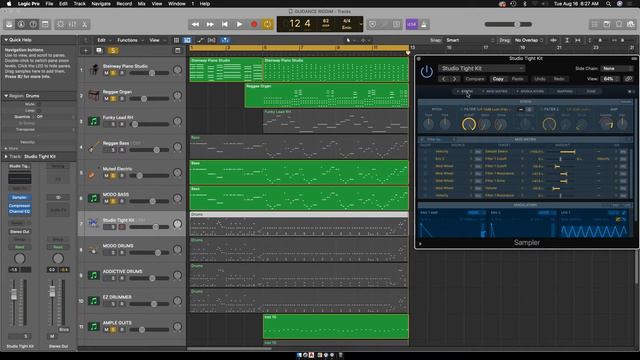Collapse the Quick Help section

pyautogui.click(x=6, y=40)
